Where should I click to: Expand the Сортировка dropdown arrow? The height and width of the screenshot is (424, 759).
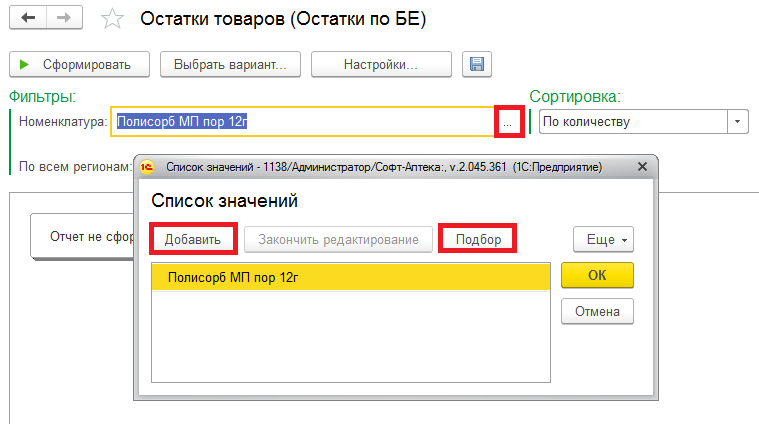coord(738,122)
